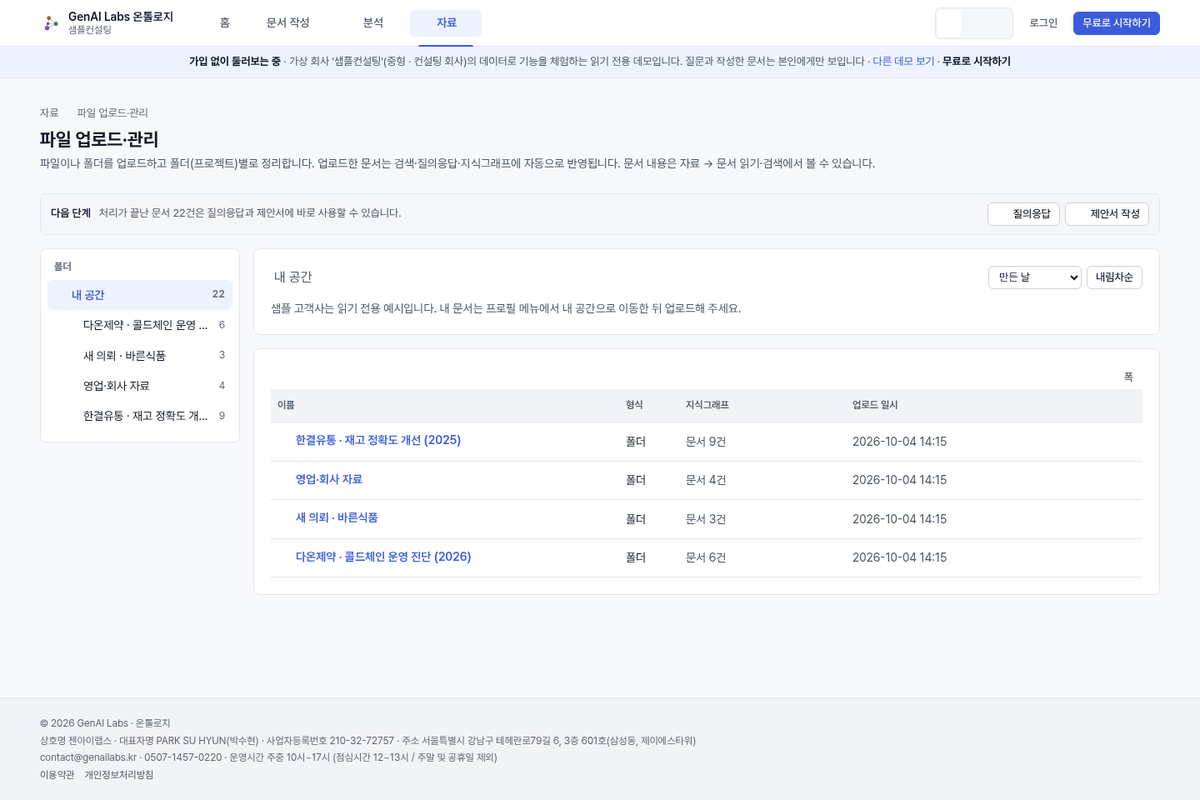The width and height of the screenshot is (1200, 800).
Task: Click the 문서 9건 cell
Action: click(x=706, y=441)
